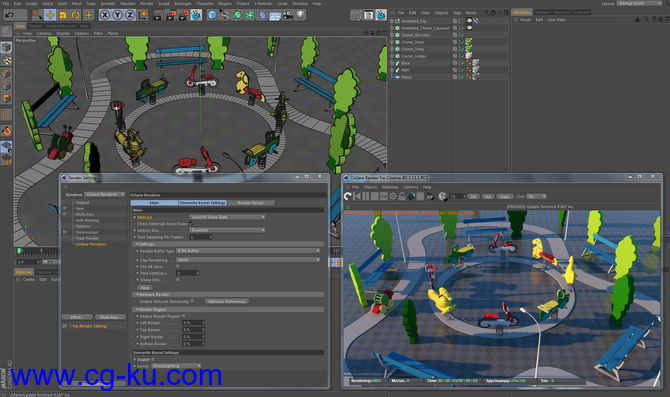Switch to the Render Passes tab
This screenshot has width=670, height=397.
[x=251, y=203]
